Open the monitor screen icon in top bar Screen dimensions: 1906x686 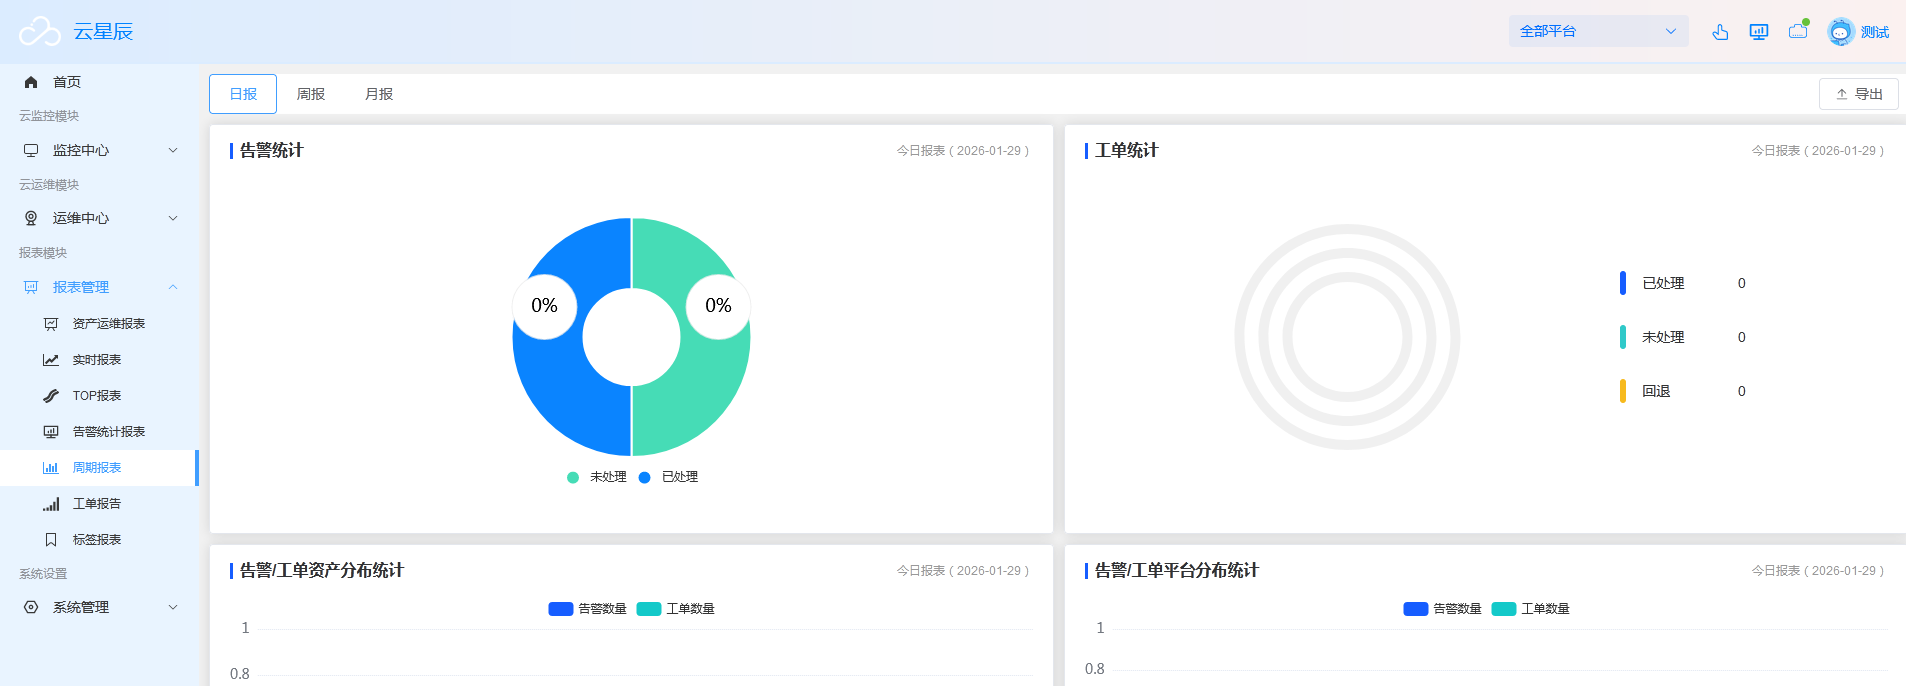pyautogui.click(x=1759, y=32)
